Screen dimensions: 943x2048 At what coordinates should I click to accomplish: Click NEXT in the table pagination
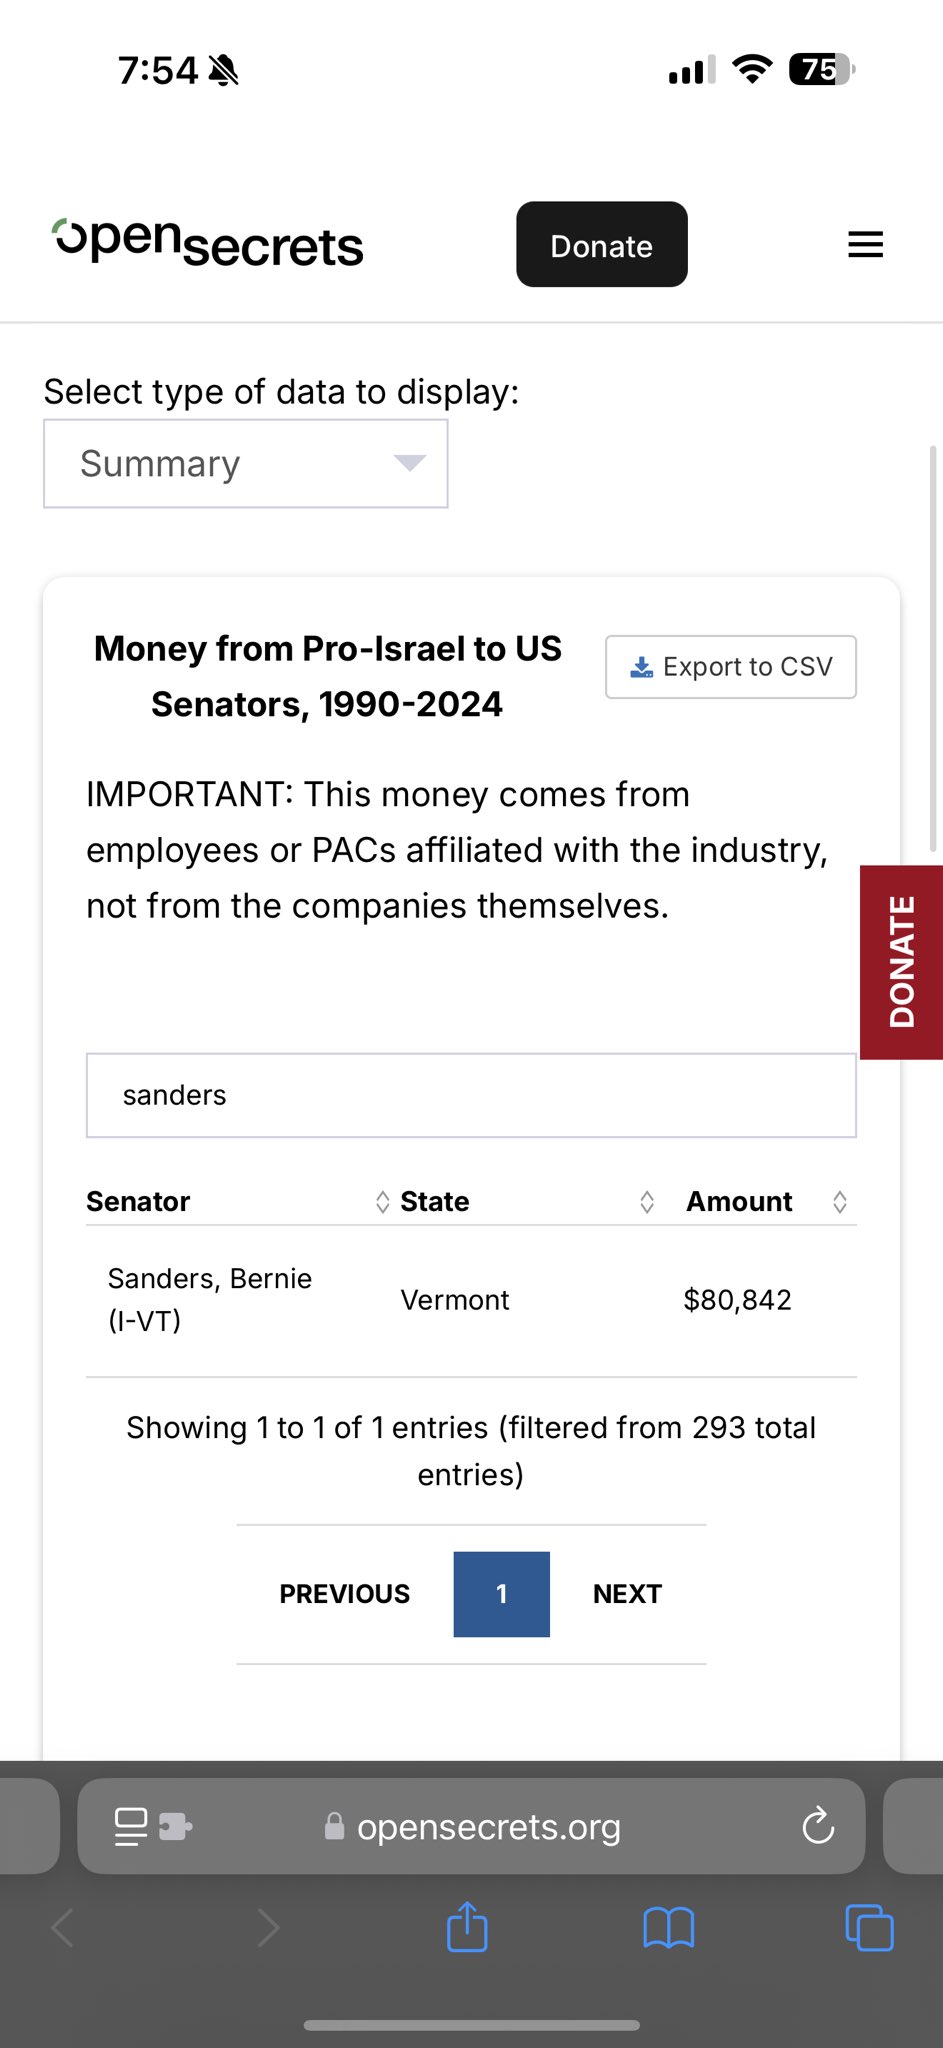pyautogui.click(x=627, y=1594)
